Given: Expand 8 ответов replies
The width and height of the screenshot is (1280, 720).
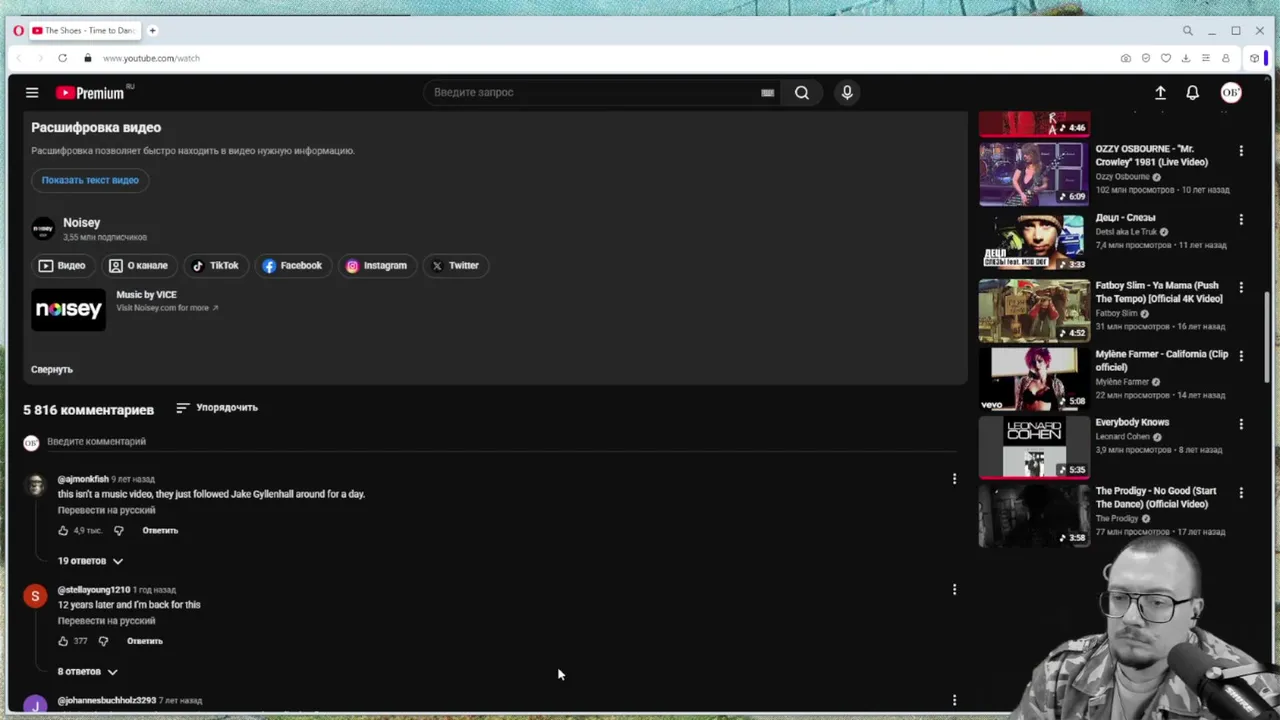Looking at the screenshot, I should pos(87,672).
